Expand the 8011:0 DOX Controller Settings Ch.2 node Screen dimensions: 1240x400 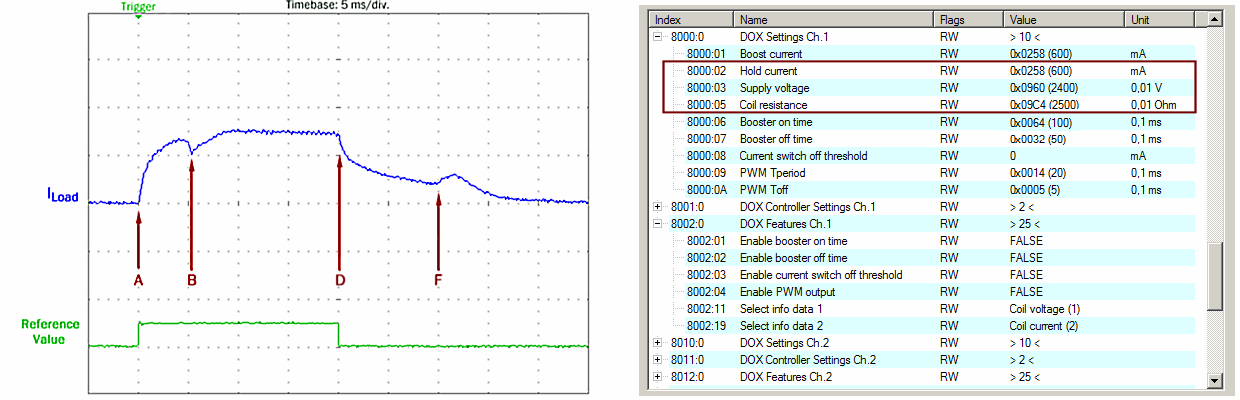pyautogui.click(x=657, y=360)
